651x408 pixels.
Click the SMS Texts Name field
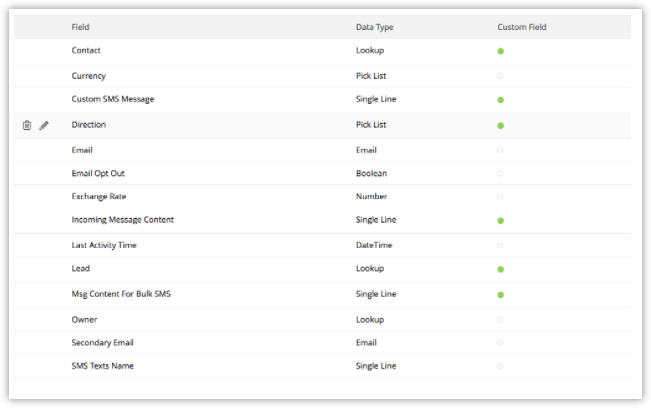click(x=103, y=366)
